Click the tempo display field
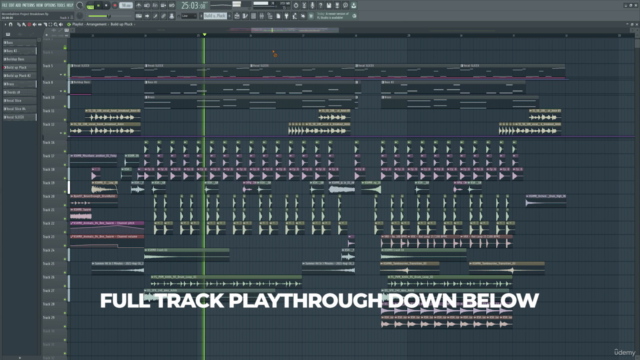This screenshot has width=640, height=360. coord(126,5)
